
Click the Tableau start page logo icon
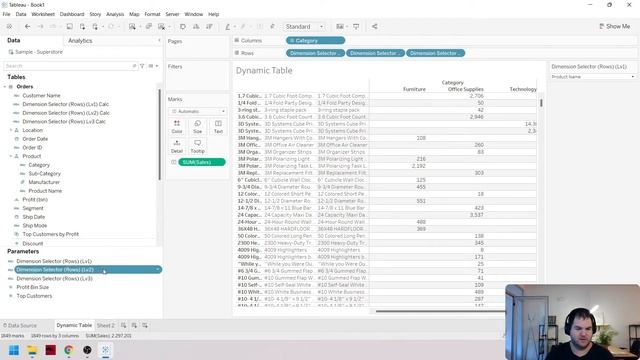[9, 27]
